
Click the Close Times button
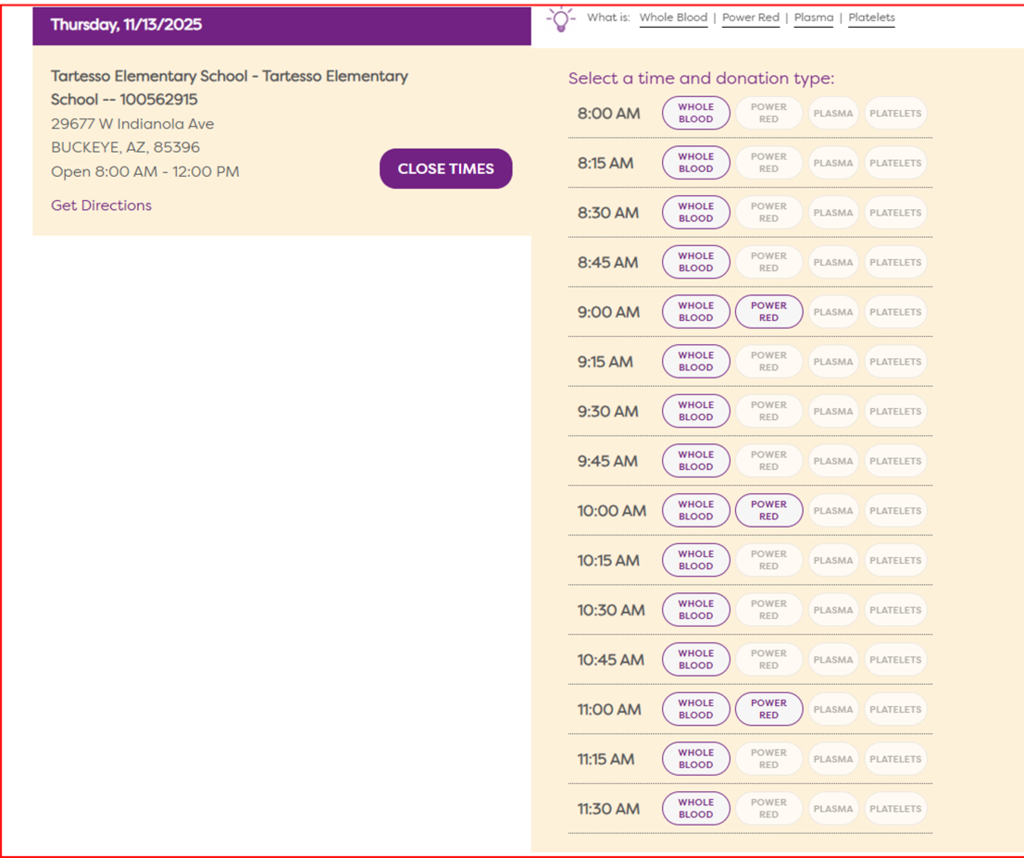coord(445,169)
